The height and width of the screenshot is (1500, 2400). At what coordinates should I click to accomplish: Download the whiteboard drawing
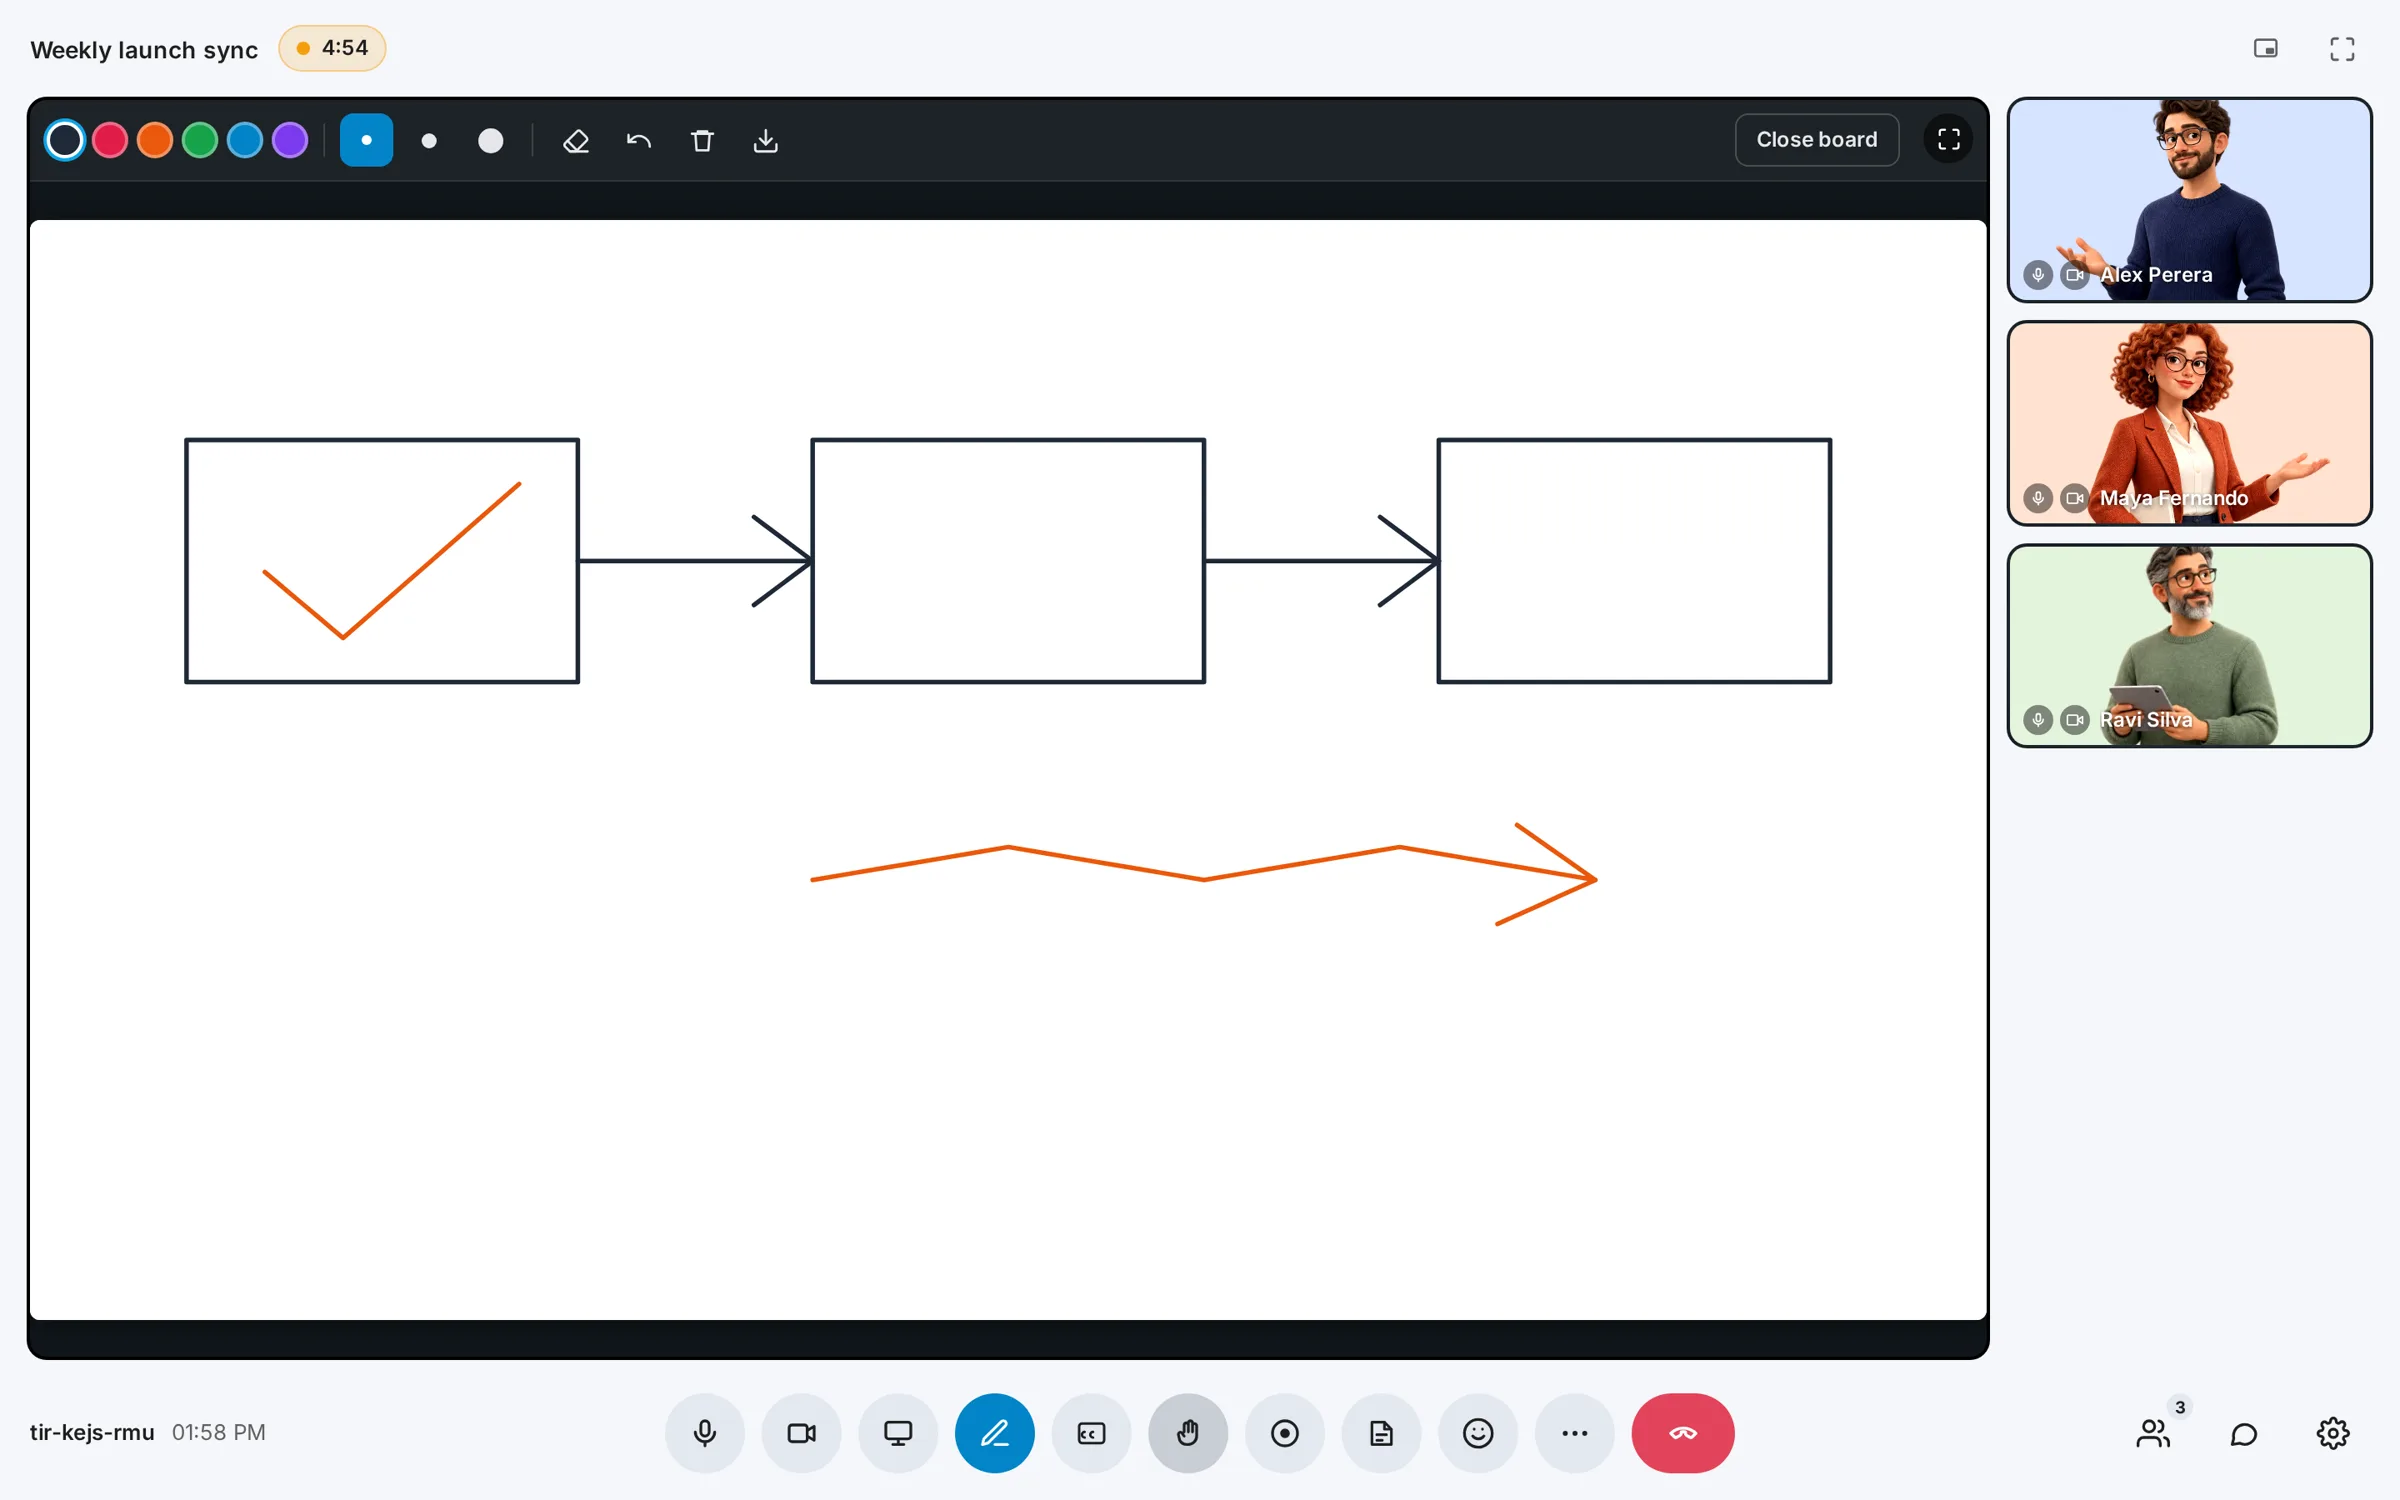[x=765, y=141]
